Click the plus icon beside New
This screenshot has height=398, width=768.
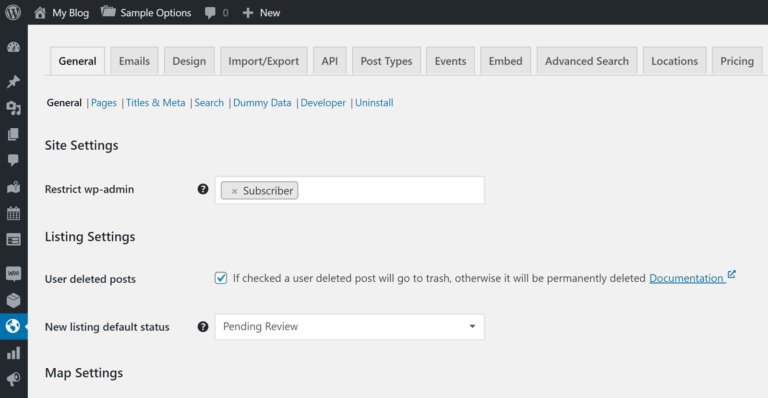[248, 13]
